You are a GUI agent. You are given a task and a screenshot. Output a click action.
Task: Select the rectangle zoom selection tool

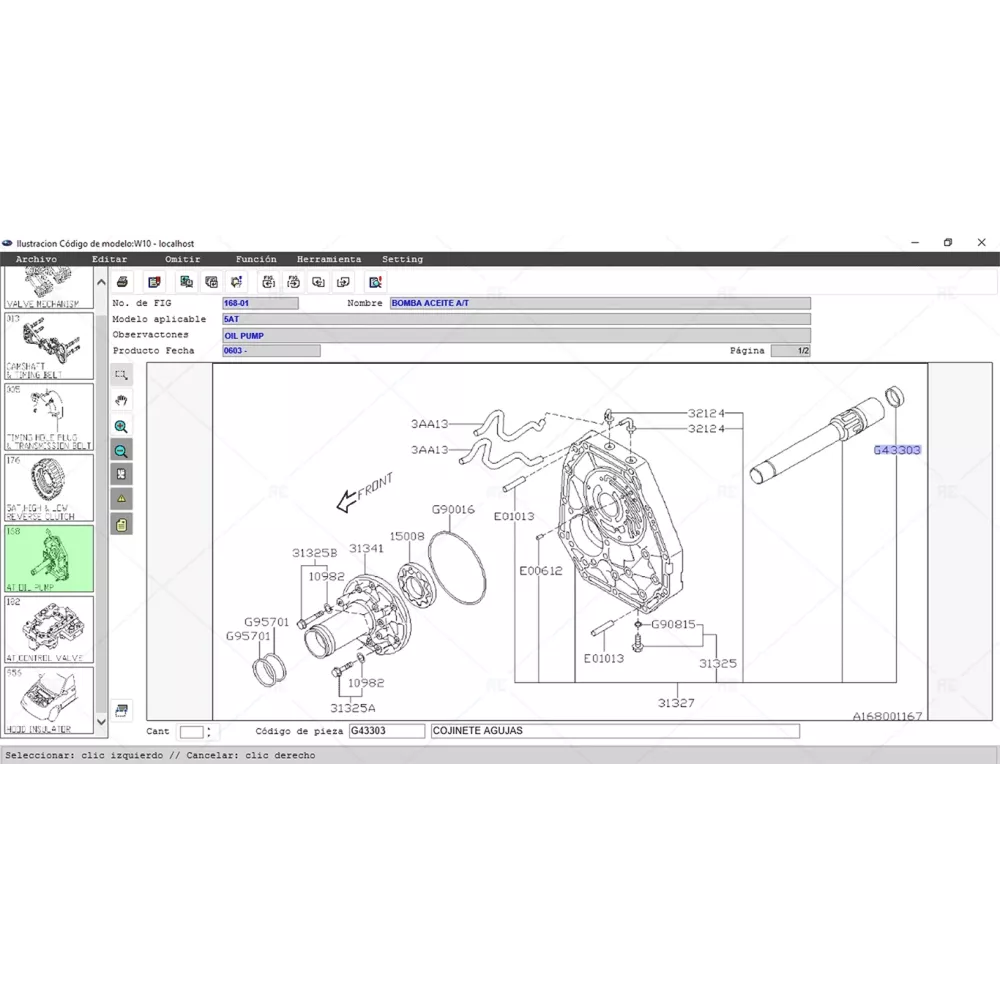tap(121, 375)
